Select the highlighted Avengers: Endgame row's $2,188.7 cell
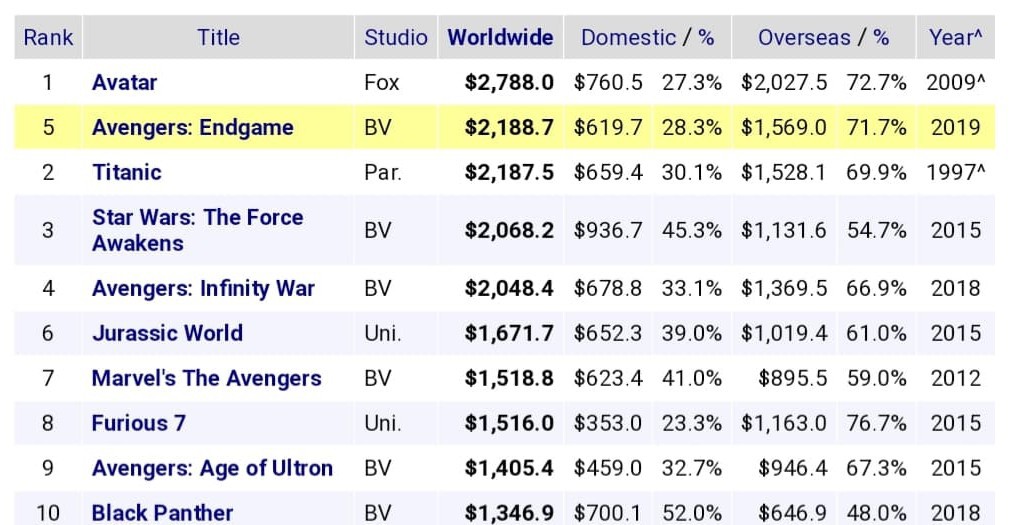 (x=509, y=127)
